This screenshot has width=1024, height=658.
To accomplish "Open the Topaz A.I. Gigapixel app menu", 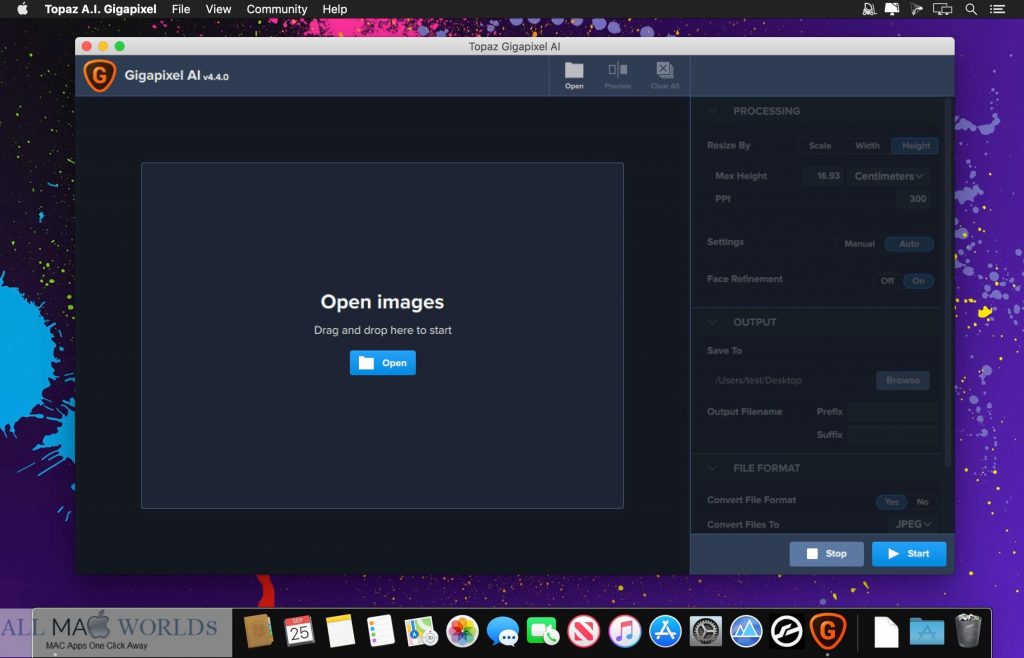I will click(x=101, y=9).
